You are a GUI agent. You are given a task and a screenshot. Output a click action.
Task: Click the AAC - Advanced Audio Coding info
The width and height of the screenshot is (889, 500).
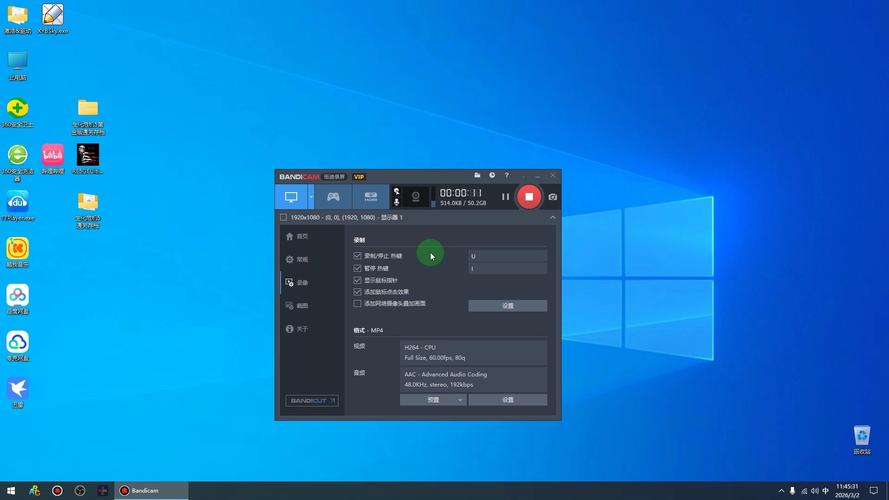(x=473, y=379)
